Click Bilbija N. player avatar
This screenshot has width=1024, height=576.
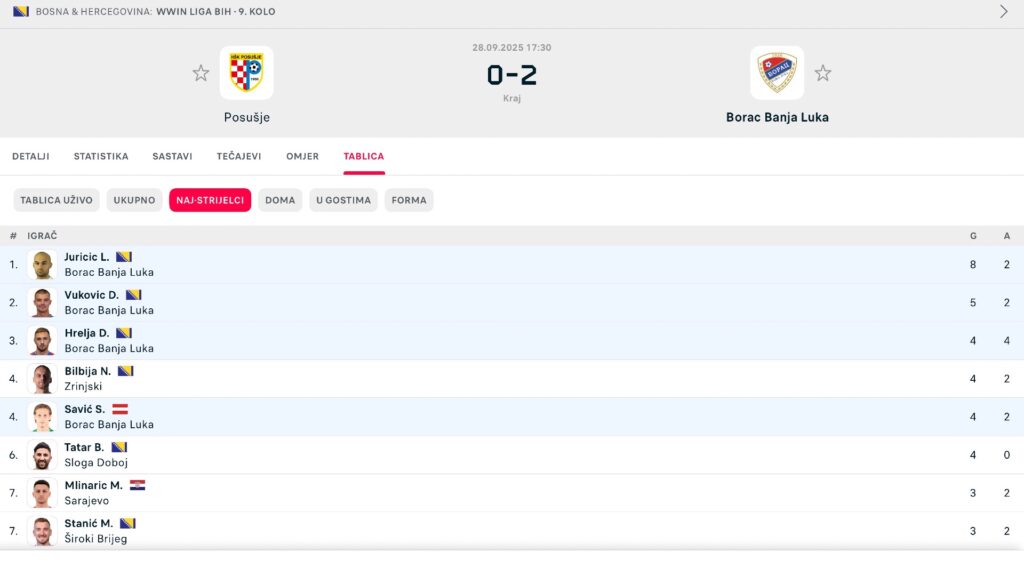42,379
